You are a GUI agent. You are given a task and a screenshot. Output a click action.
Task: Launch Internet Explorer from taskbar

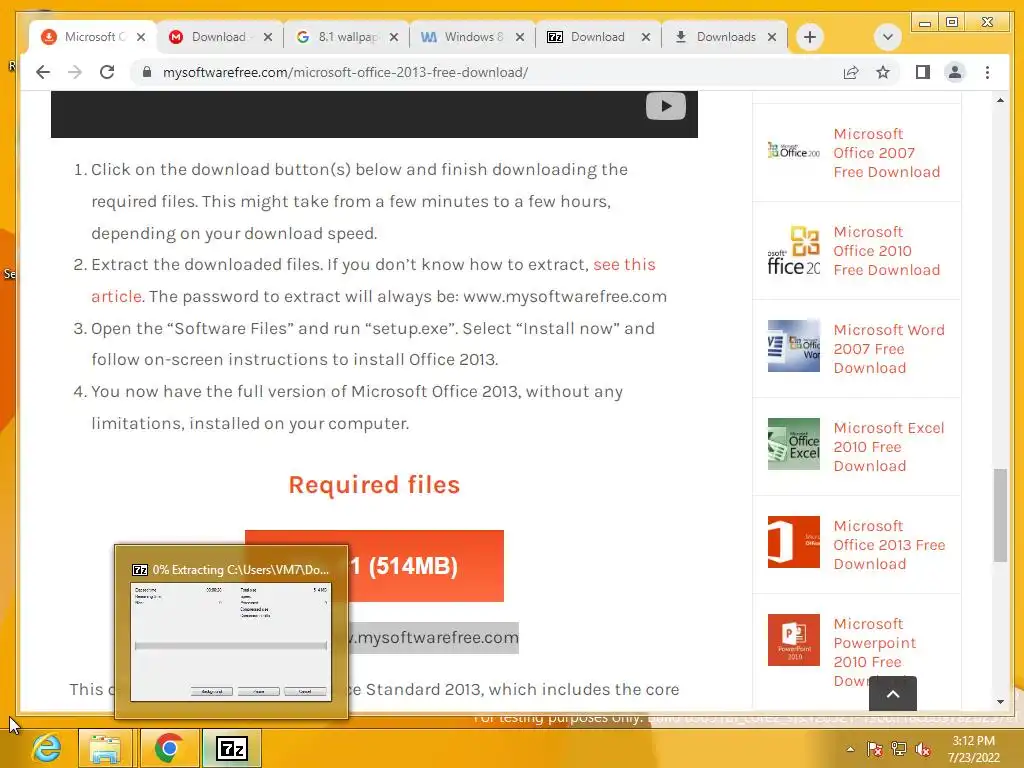tap(46, 748)
